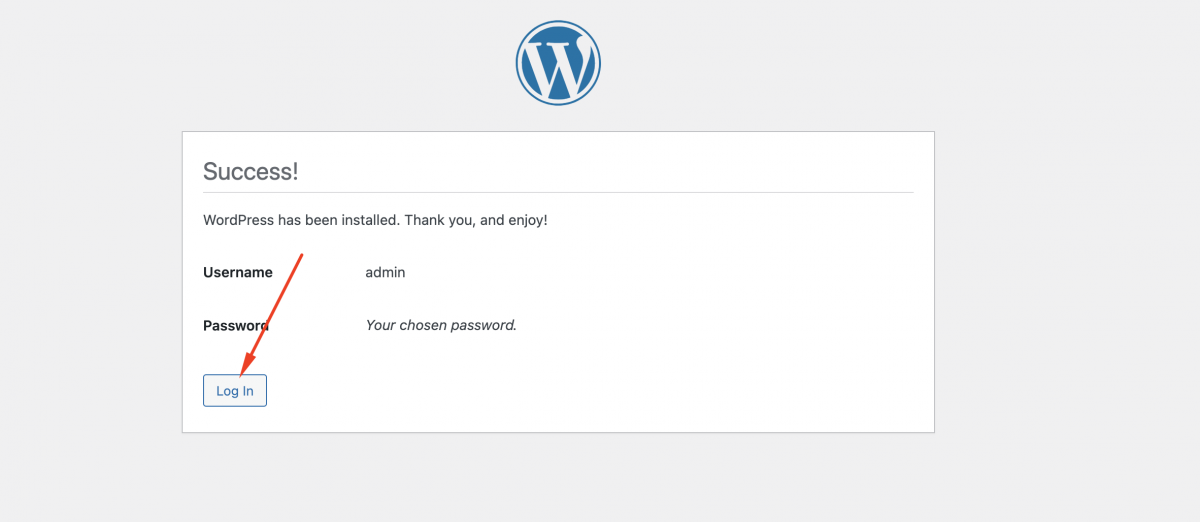Click the Log In button

(x=235, y=391)
